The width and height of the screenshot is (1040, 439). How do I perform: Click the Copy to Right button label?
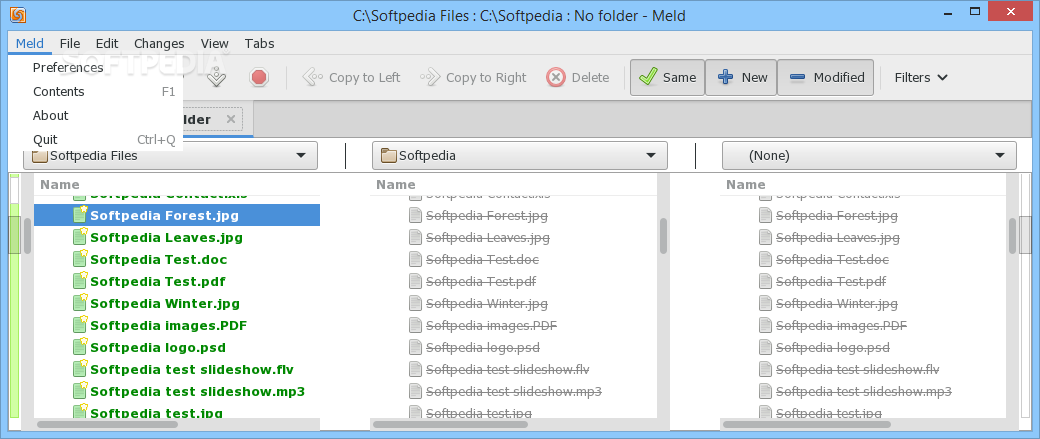point(486,78)
